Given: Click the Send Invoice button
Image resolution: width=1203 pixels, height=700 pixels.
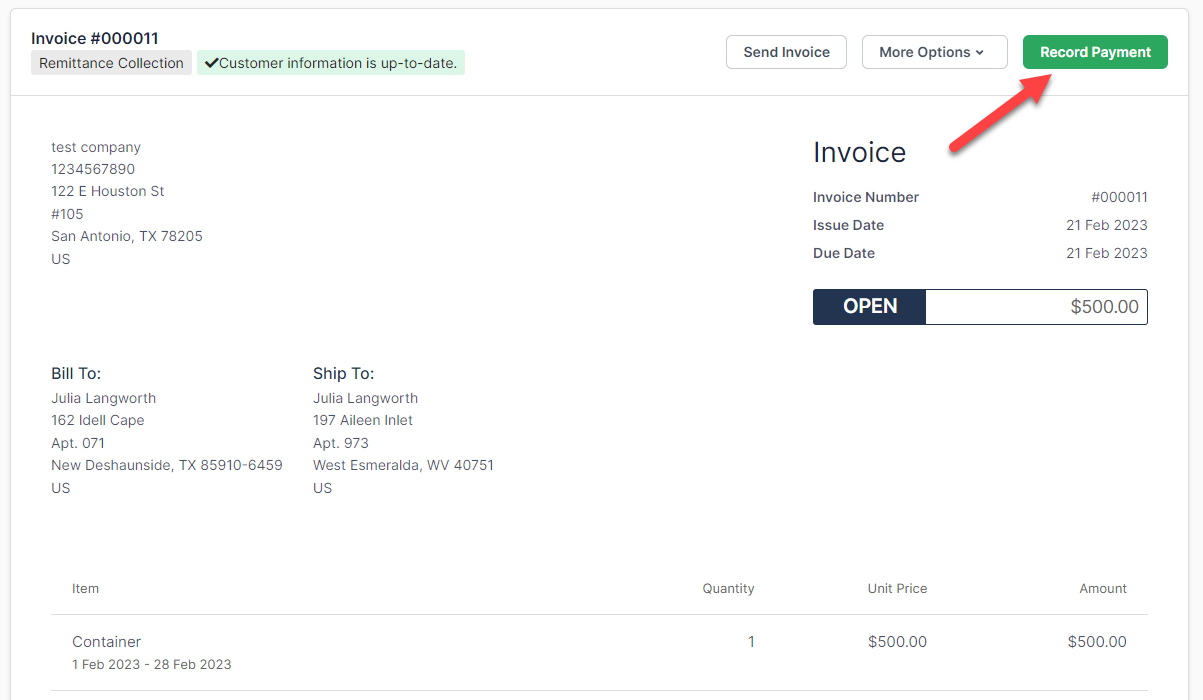Looking at the screenshot, I should [786, 51].
